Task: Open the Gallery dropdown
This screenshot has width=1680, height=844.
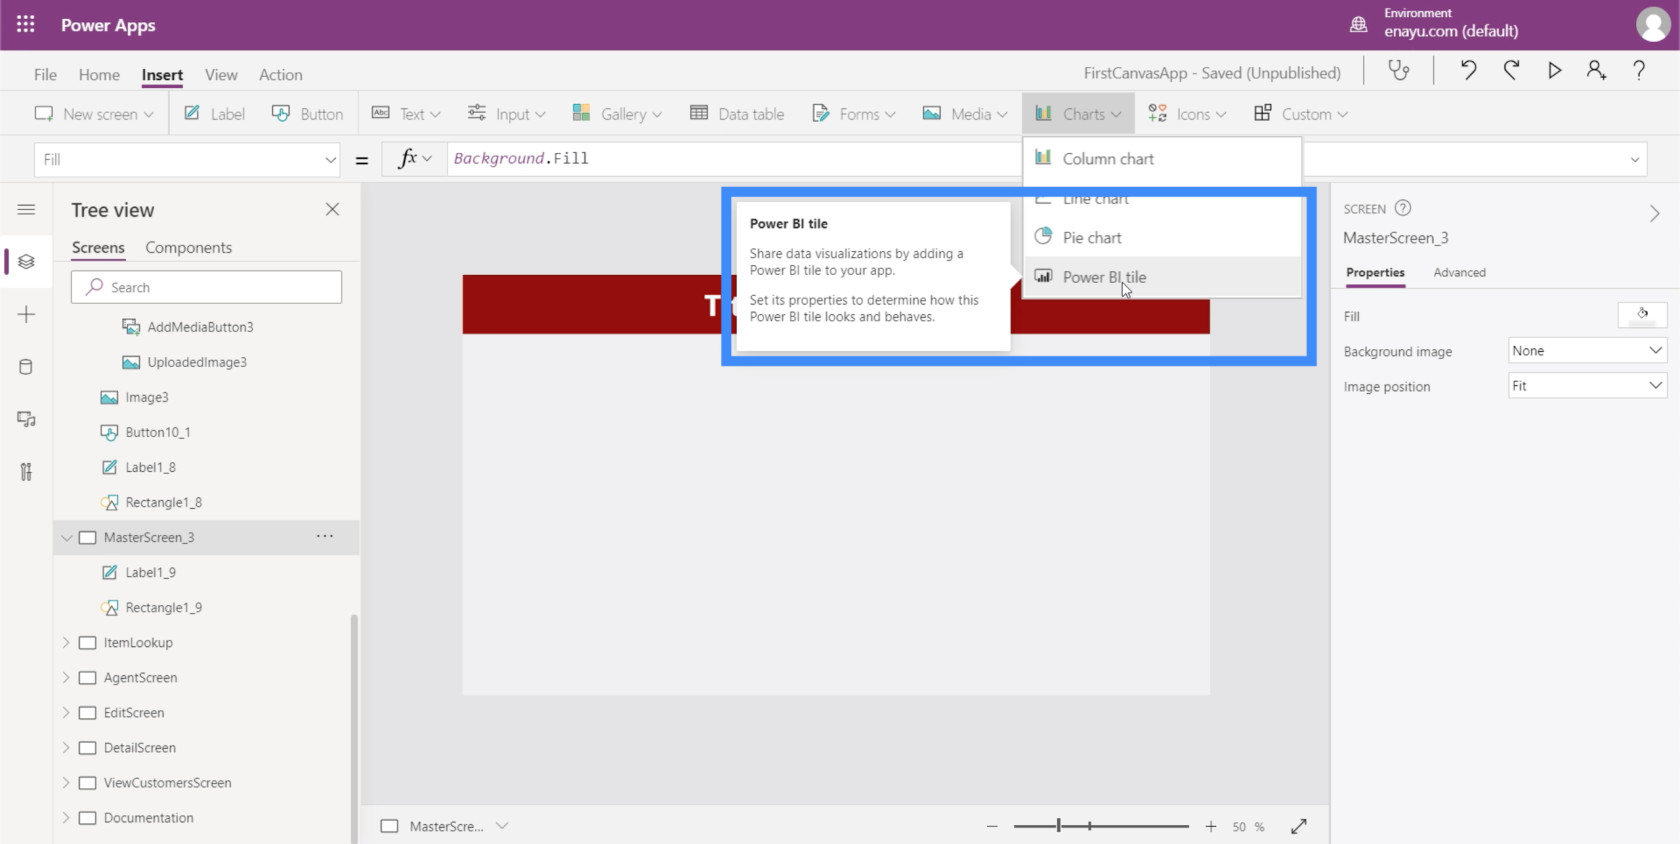Action: [617, 114]
